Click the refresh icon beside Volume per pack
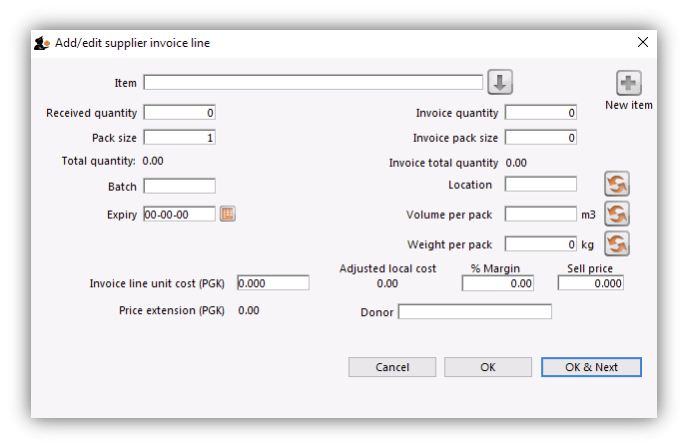Image resolution: width=688 pixels, height=448 pixels. tap(617, 214)
